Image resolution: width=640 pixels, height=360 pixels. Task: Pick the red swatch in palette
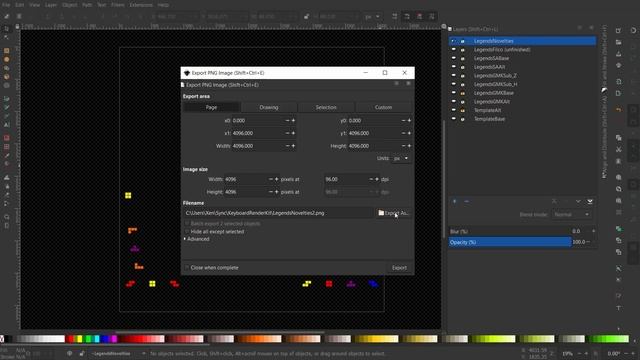(x=70, y=339)
